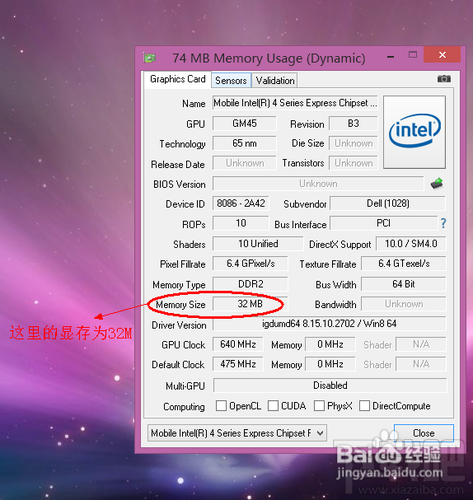Open the graphics adapter selection dropdown
Image resolution: width=473 pixels, height=500 pixels.
[237, 433]
